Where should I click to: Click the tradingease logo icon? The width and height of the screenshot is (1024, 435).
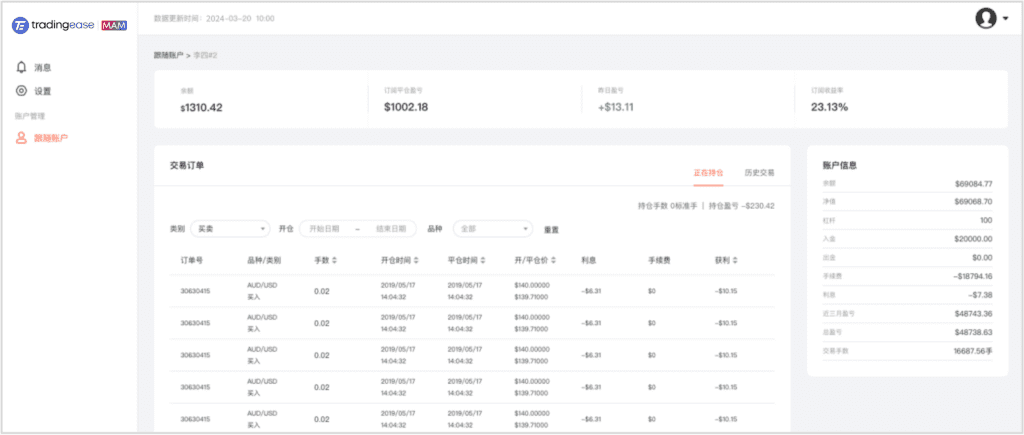pyautogui.click(x=19, y=24)
